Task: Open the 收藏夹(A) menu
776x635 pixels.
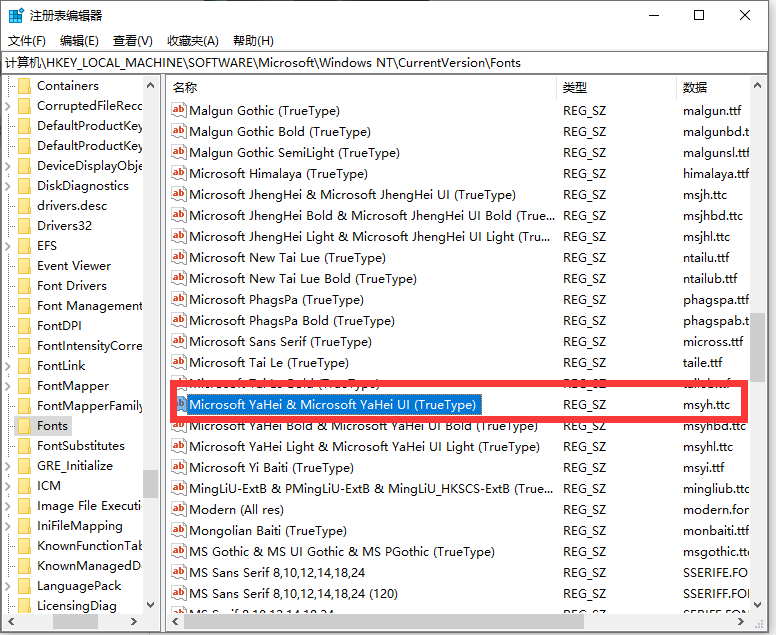Action: pyautogui.click(x=193, y=41)
